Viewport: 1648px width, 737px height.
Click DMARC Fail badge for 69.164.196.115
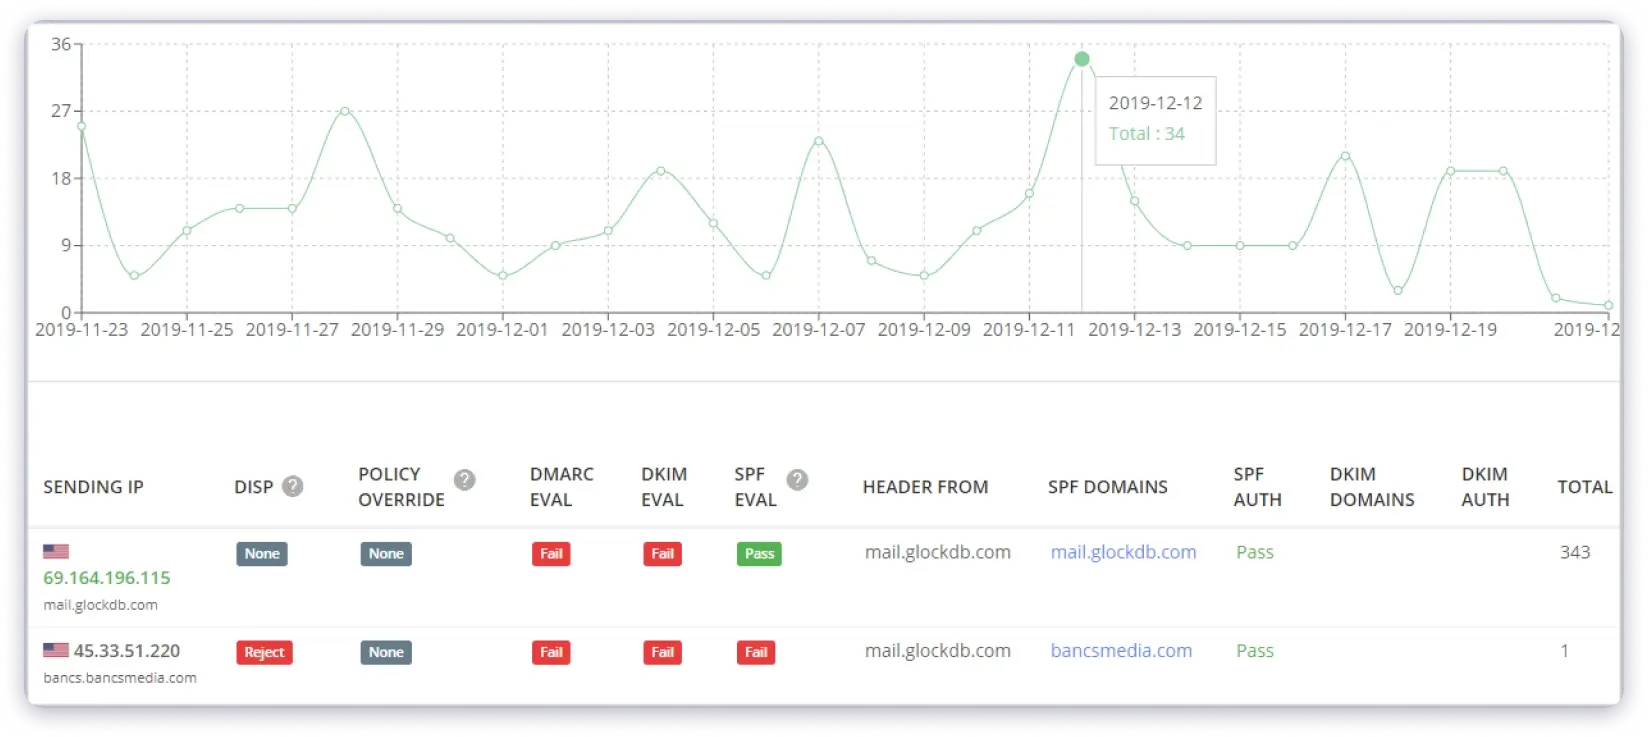[551, 554]
